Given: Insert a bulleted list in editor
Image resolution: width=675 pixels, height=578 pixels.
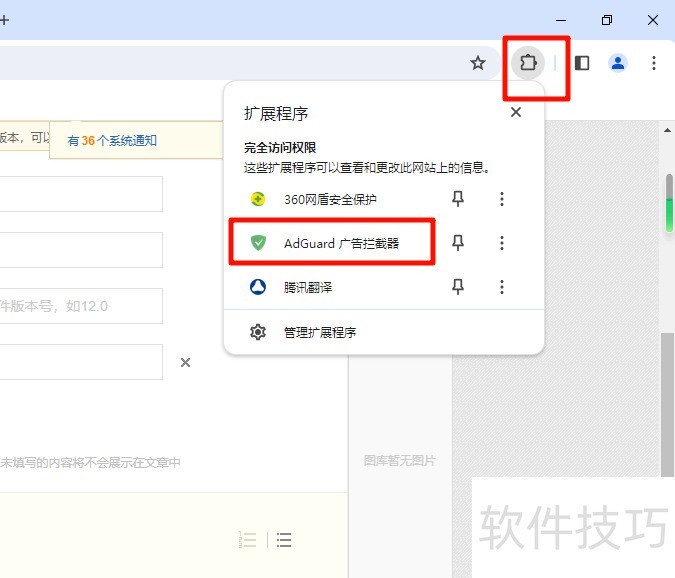Looking at the screenshot, I should [x=284, y=540].
